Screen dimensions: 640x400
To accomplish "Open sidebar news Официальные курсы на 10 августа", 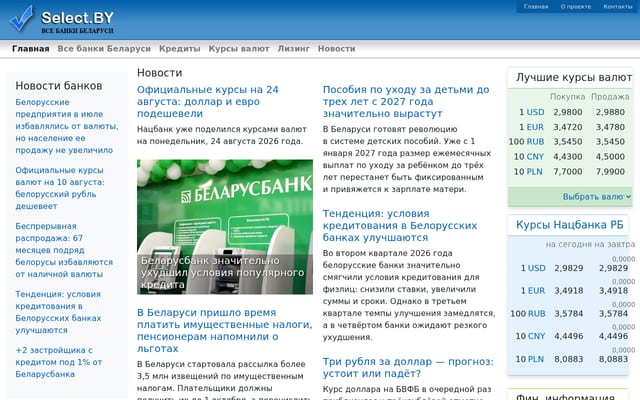I will [60, 188].
